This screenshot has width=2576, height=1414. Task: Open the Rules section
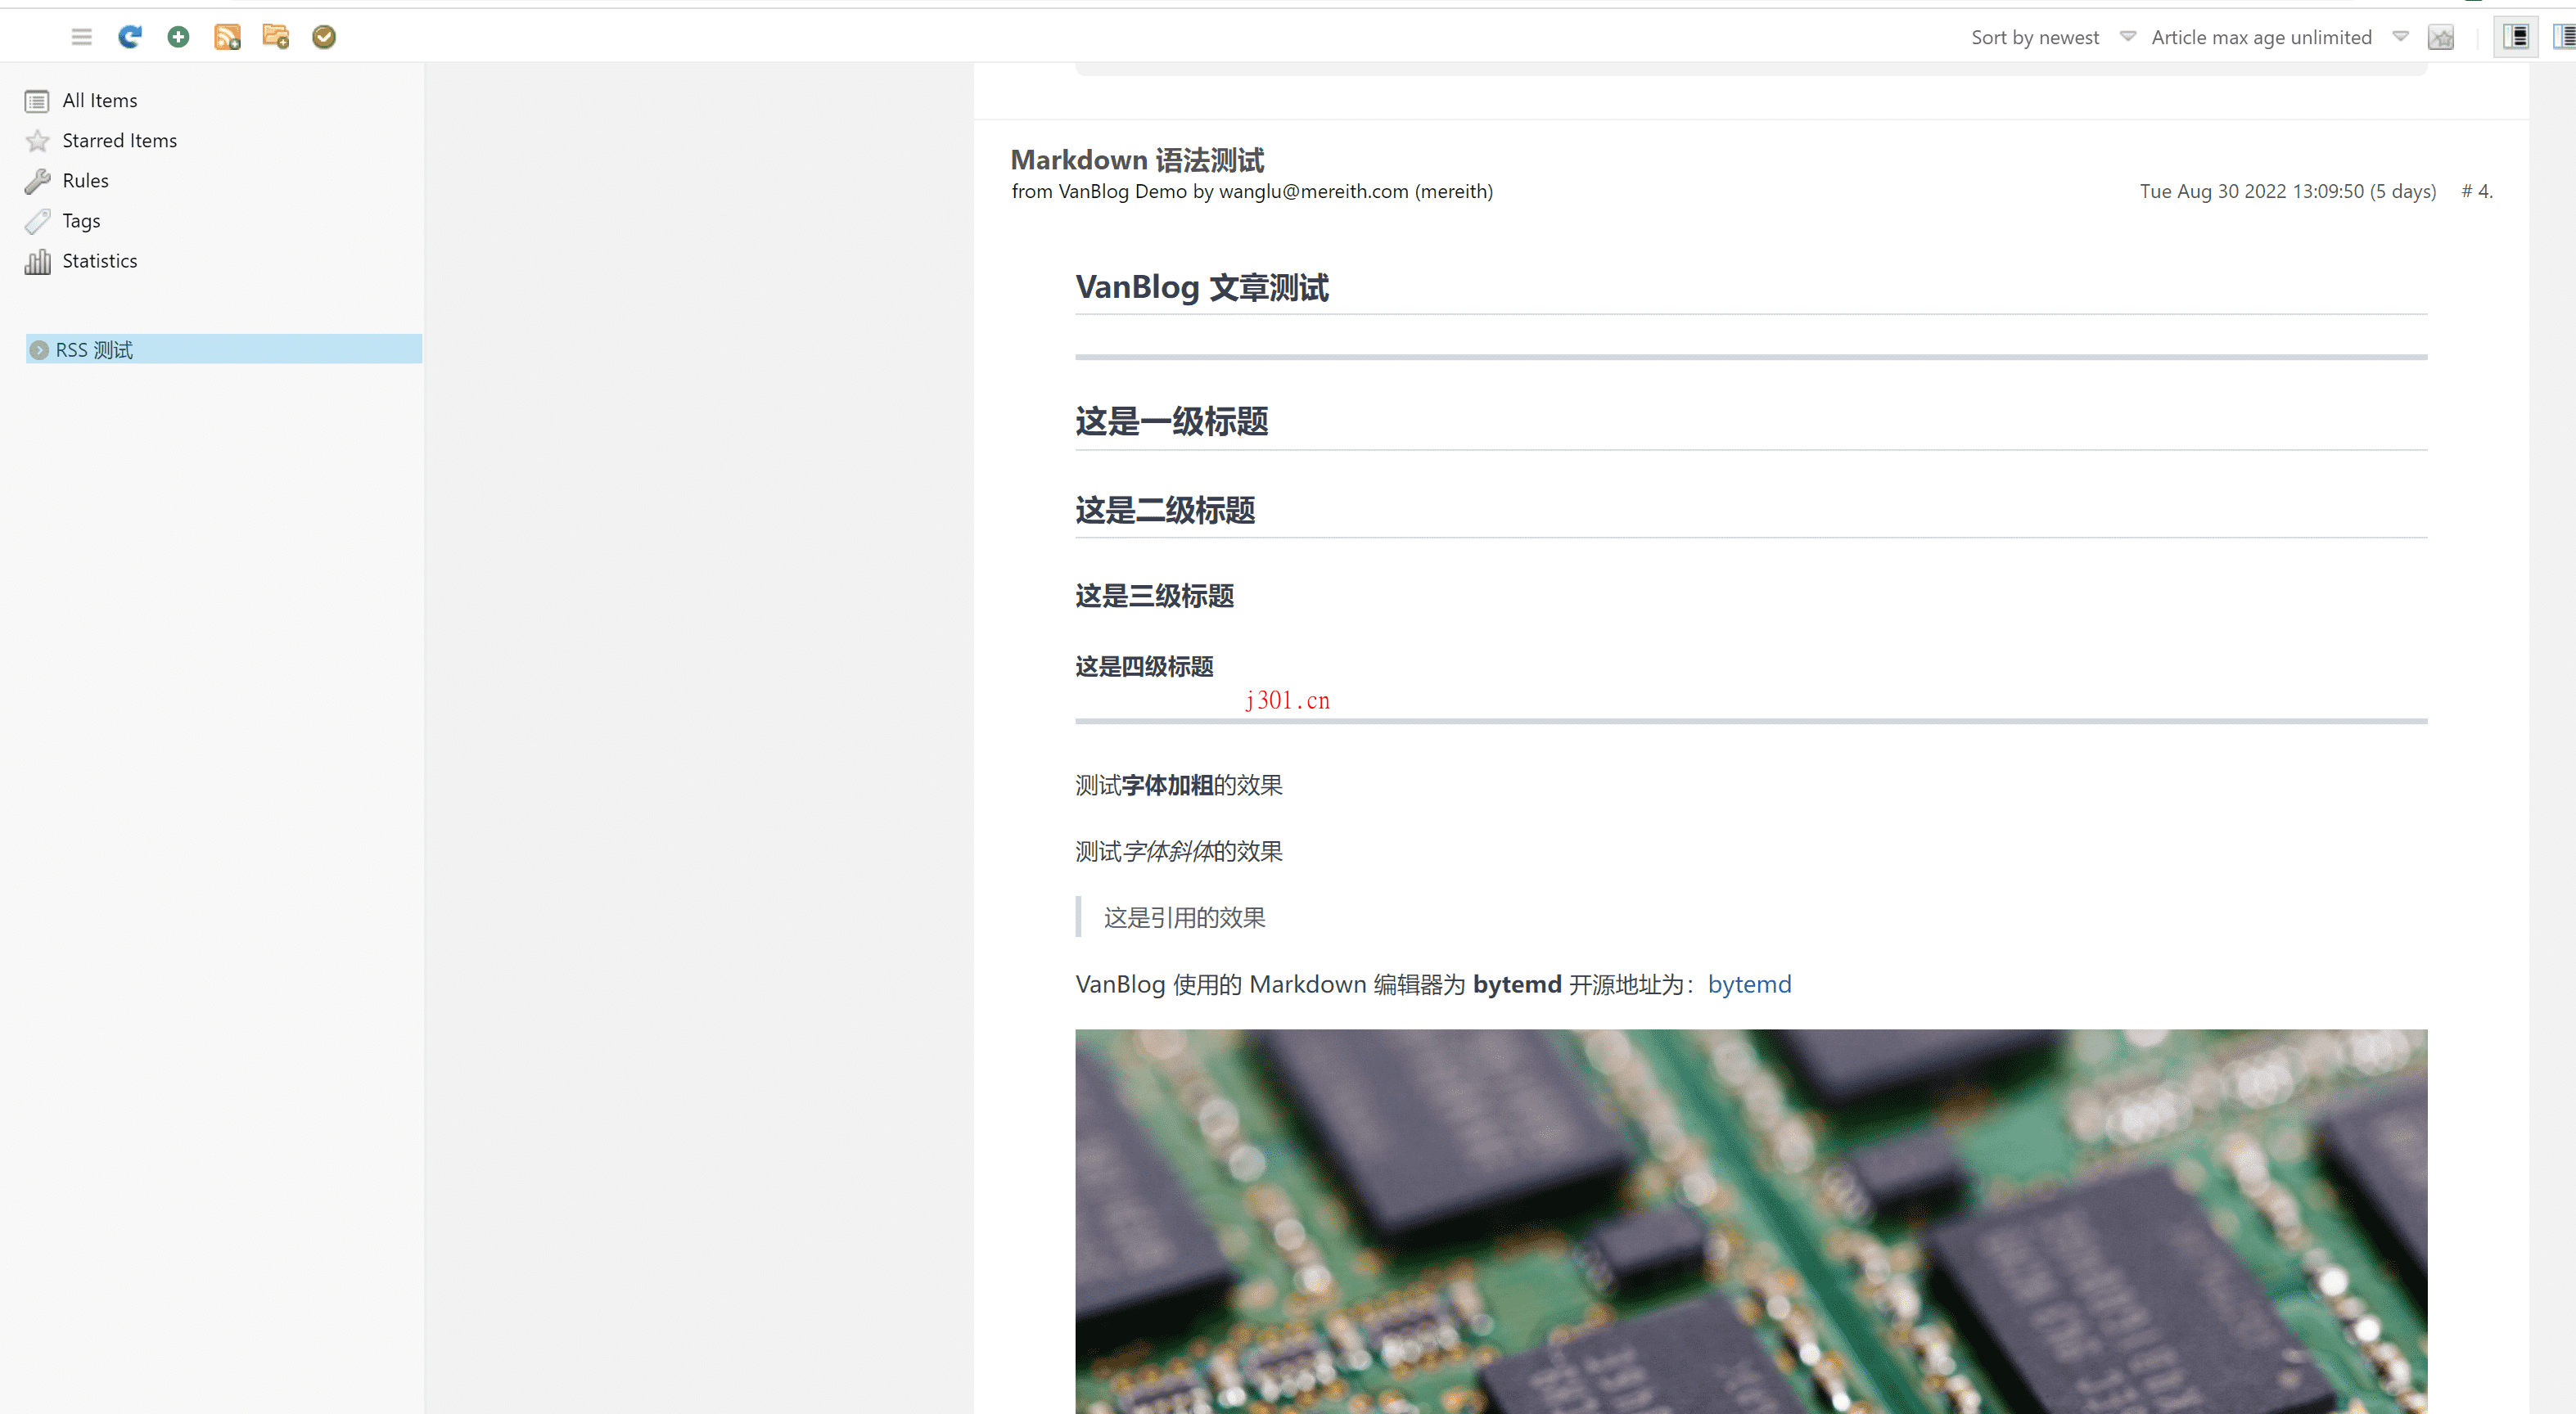[85, 180]
